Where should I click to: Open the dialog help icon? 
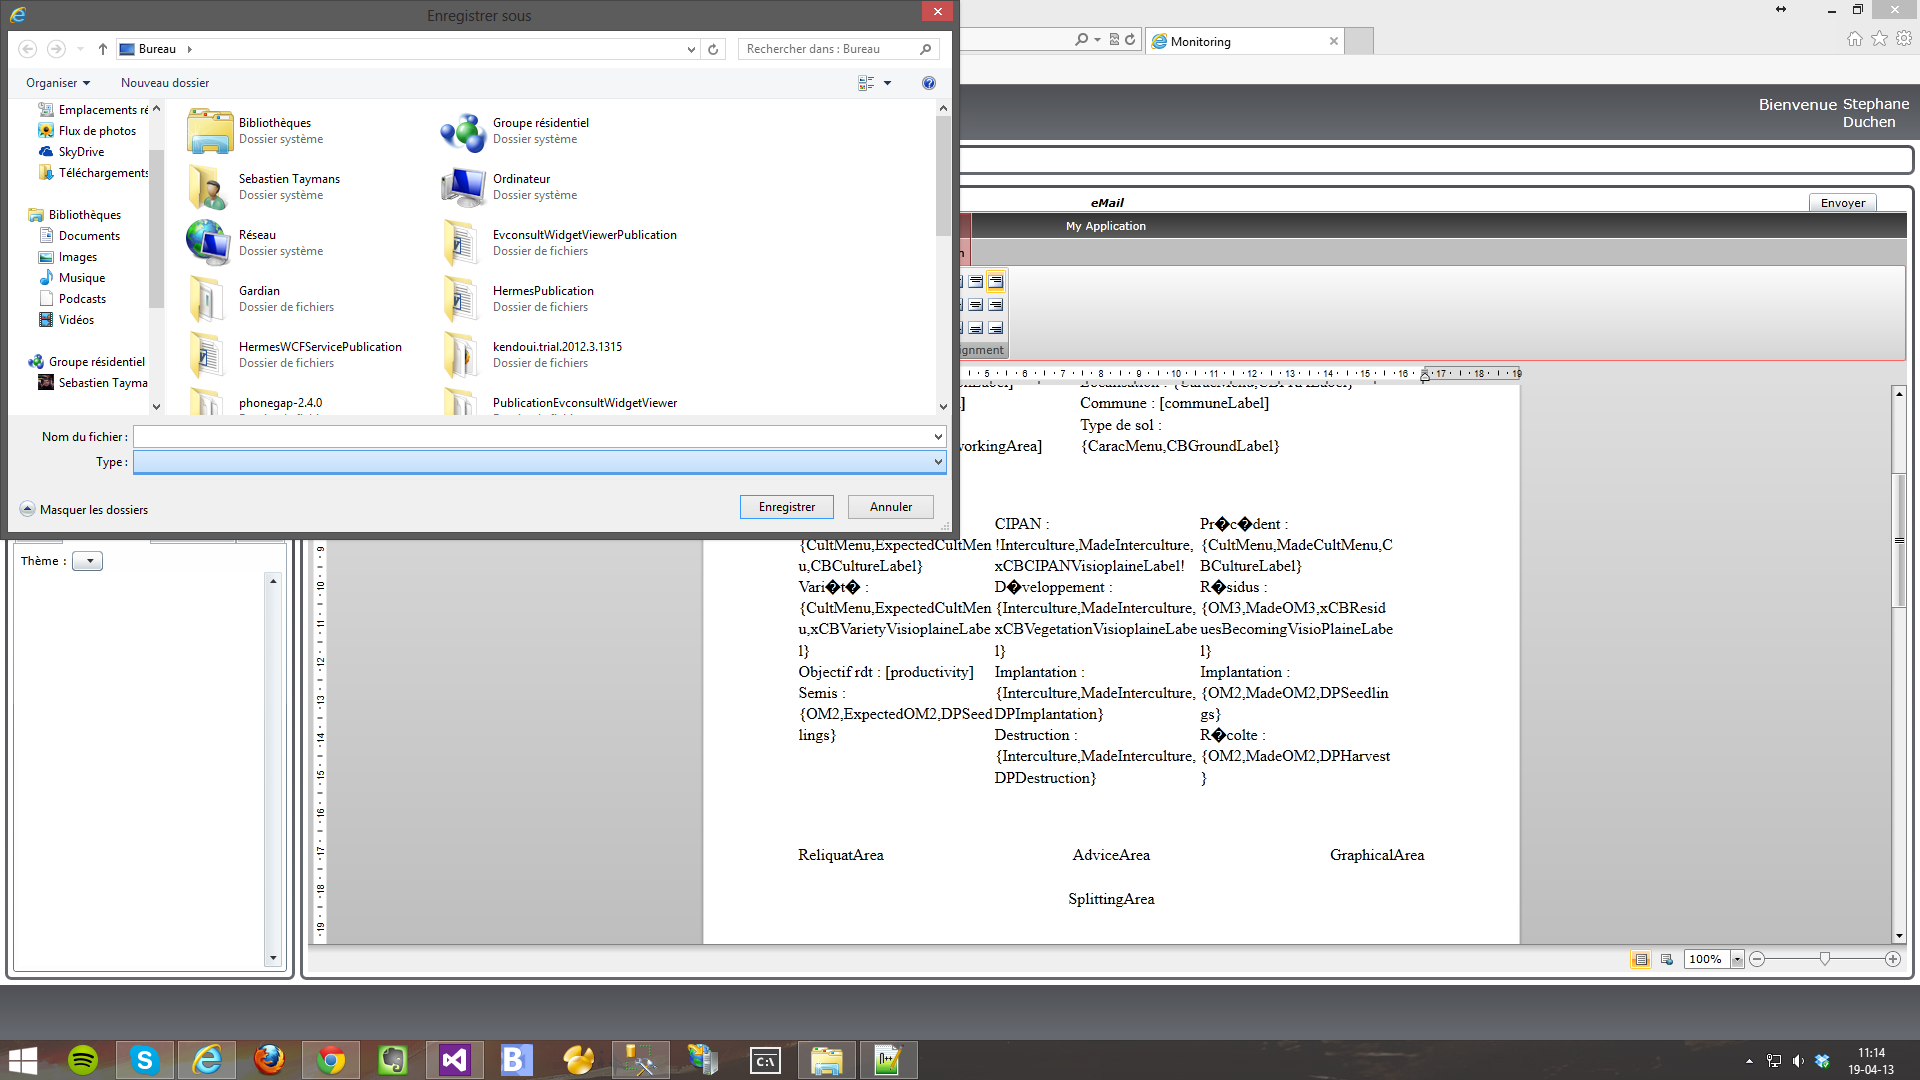(x=928, y=83)
